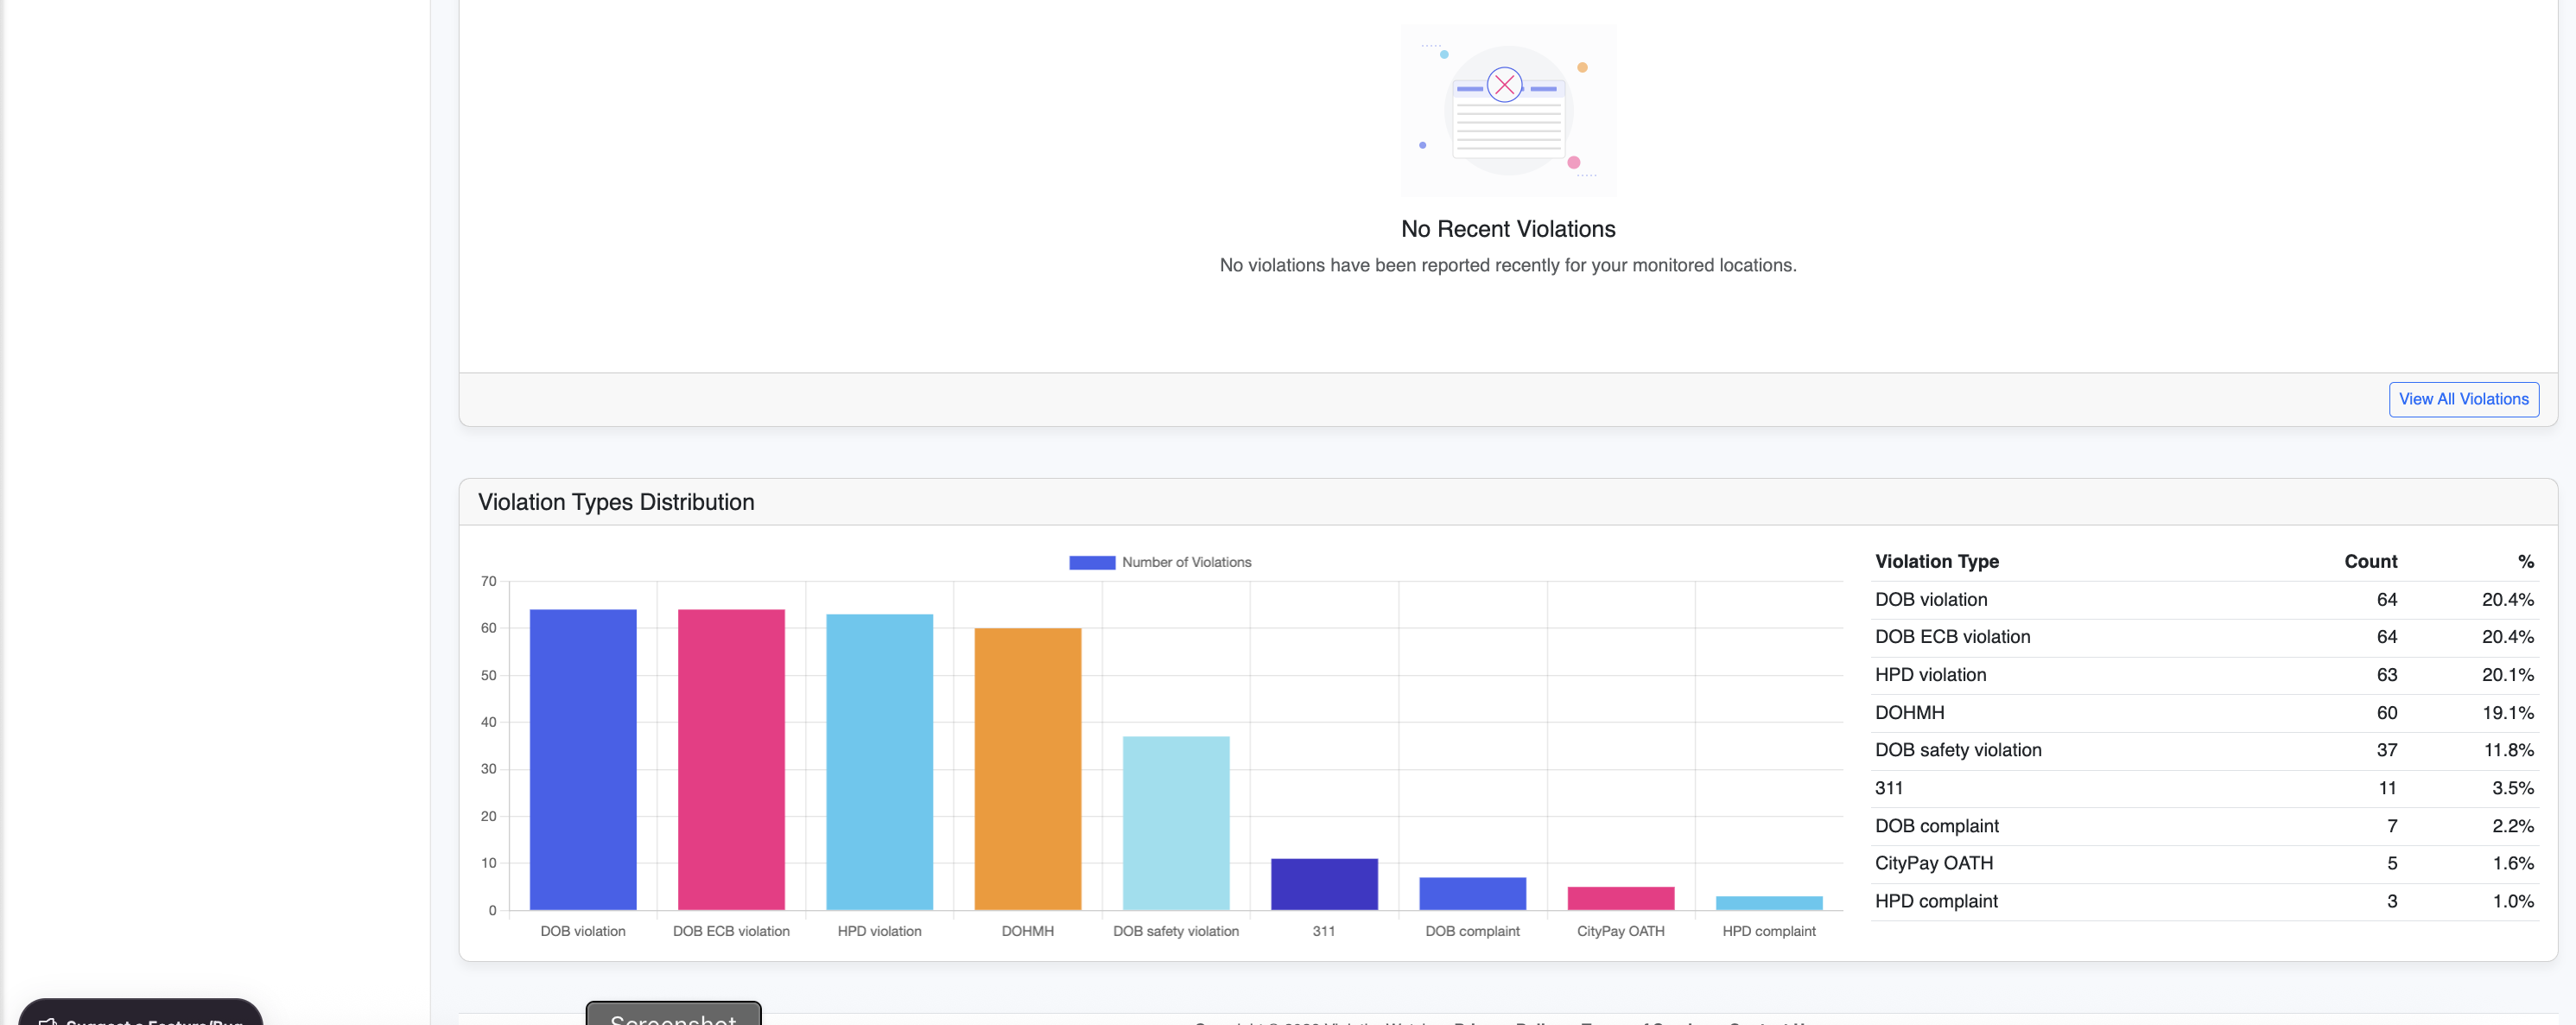Click DOB ECB violation row in table
The width and height of the screenshot is (2576, 1025).
pos(2204,637)
